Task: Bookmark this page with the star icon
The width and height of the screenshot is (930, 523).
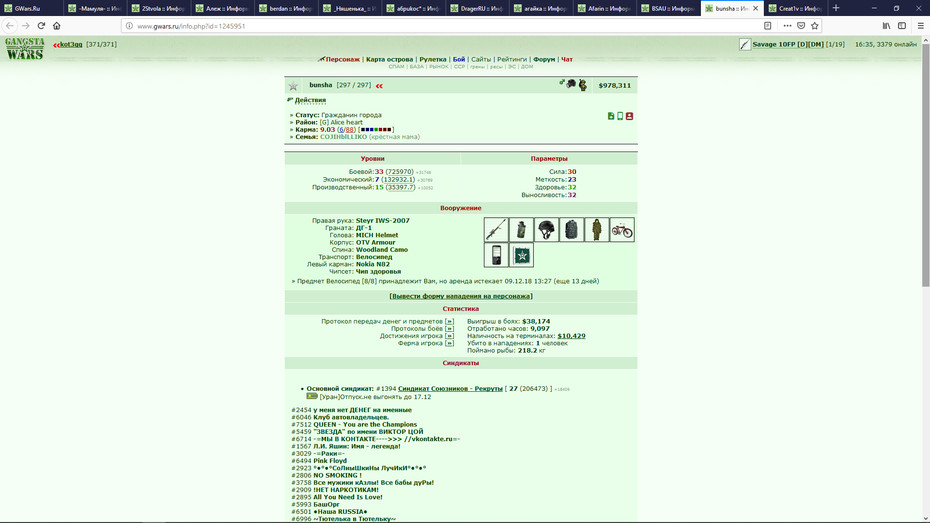Action: point(814,25)
